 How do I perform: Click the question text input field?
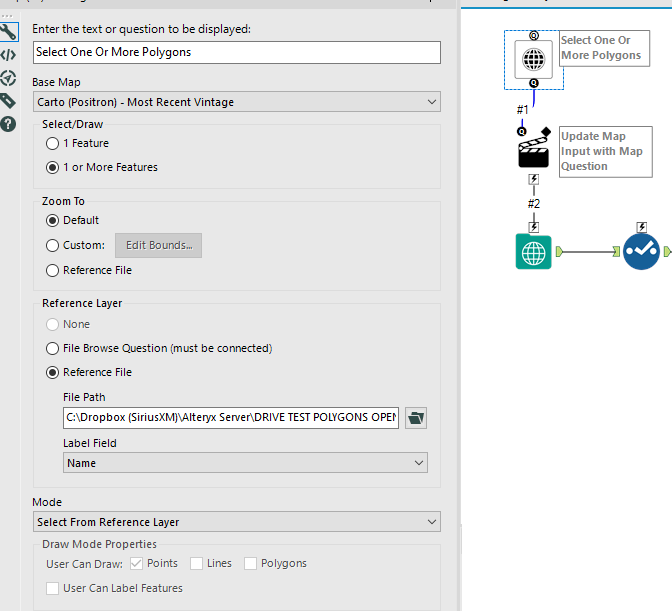point(237,52)
